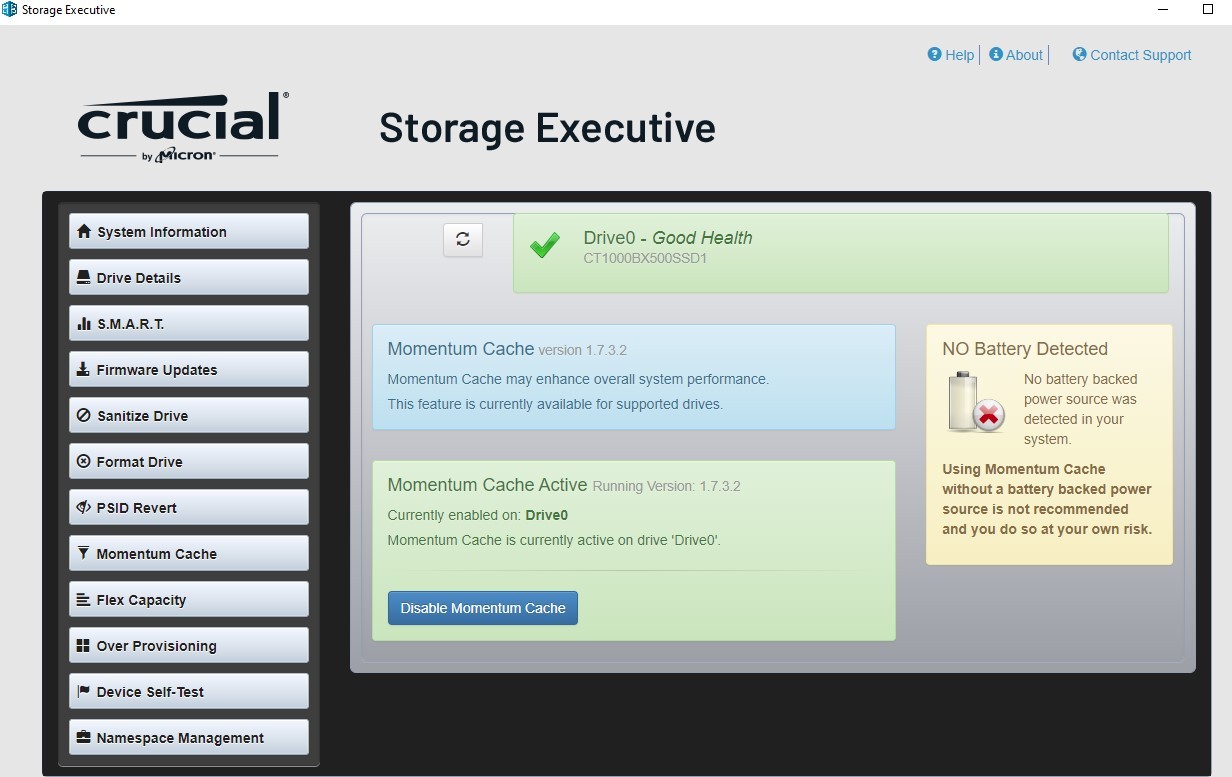Launch Device Self-Test page
Screen dimensions: 1232x777
(x=189, y=691)
